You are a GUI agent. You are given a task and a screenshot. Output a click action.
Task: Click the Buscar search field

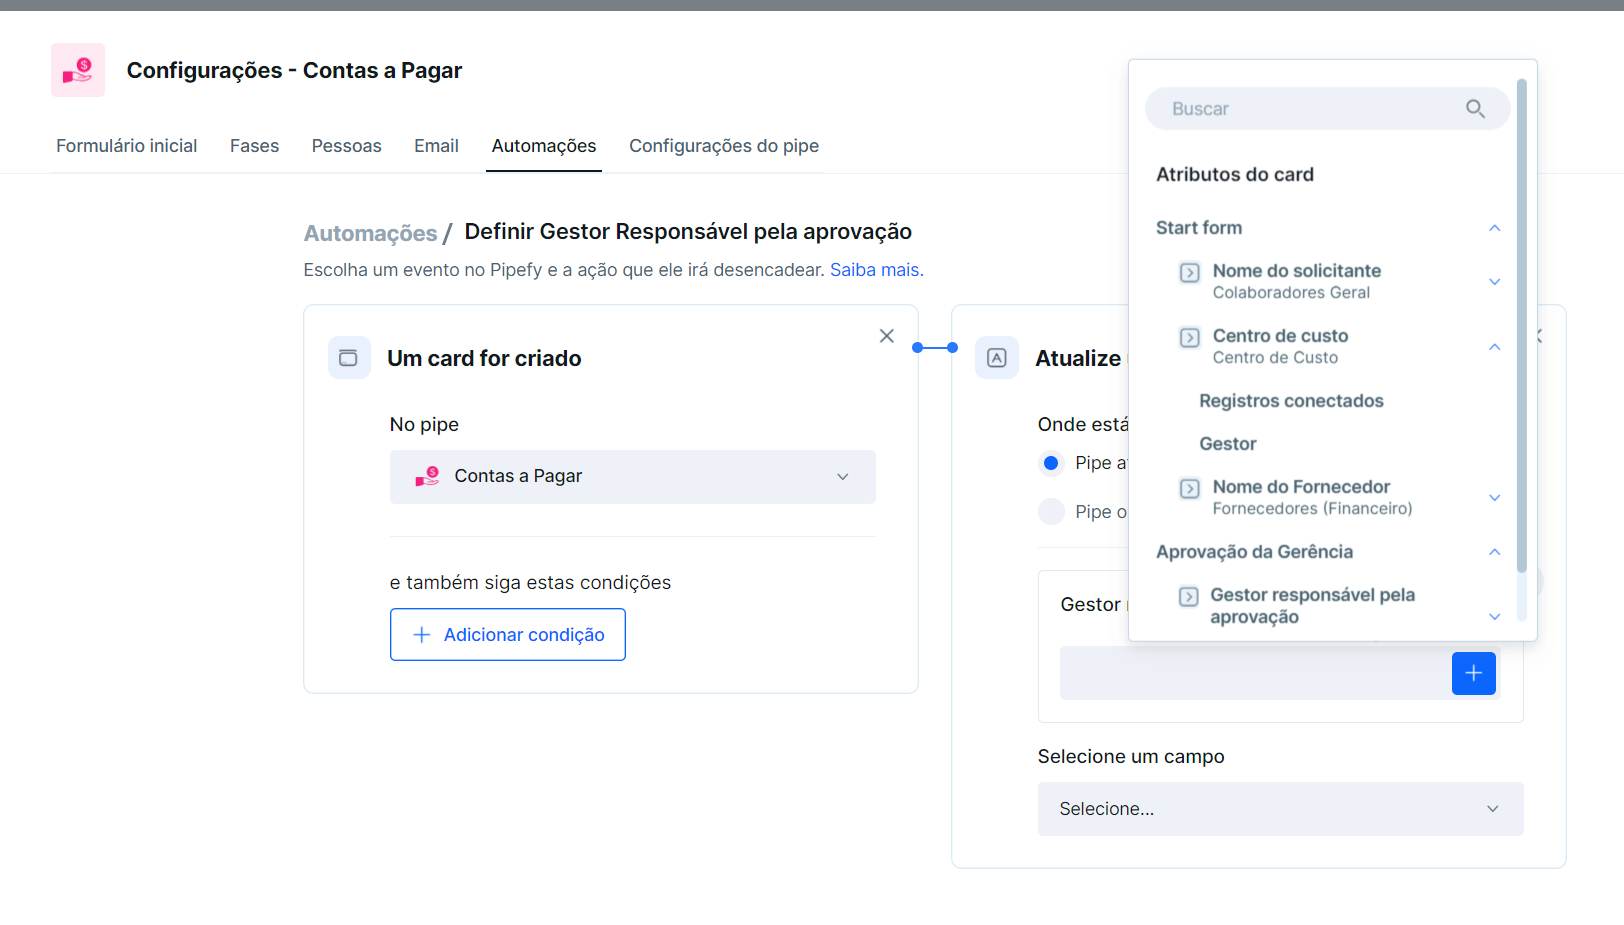tap(1327, 109)
